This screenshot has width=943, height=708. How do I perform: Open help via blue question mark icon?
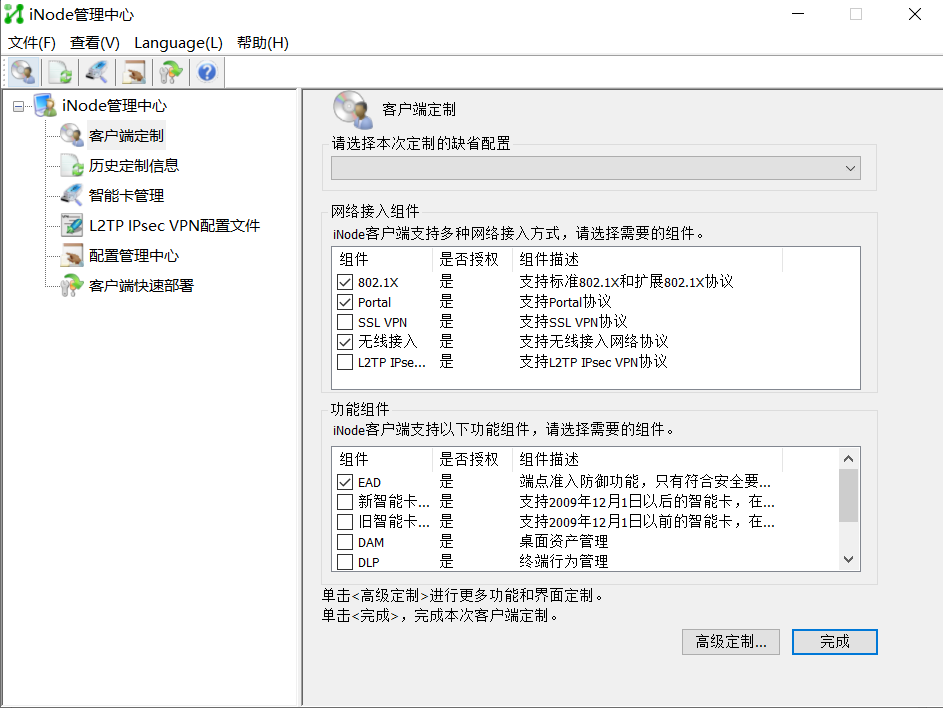pyautogui.click(x=207, y=72)
